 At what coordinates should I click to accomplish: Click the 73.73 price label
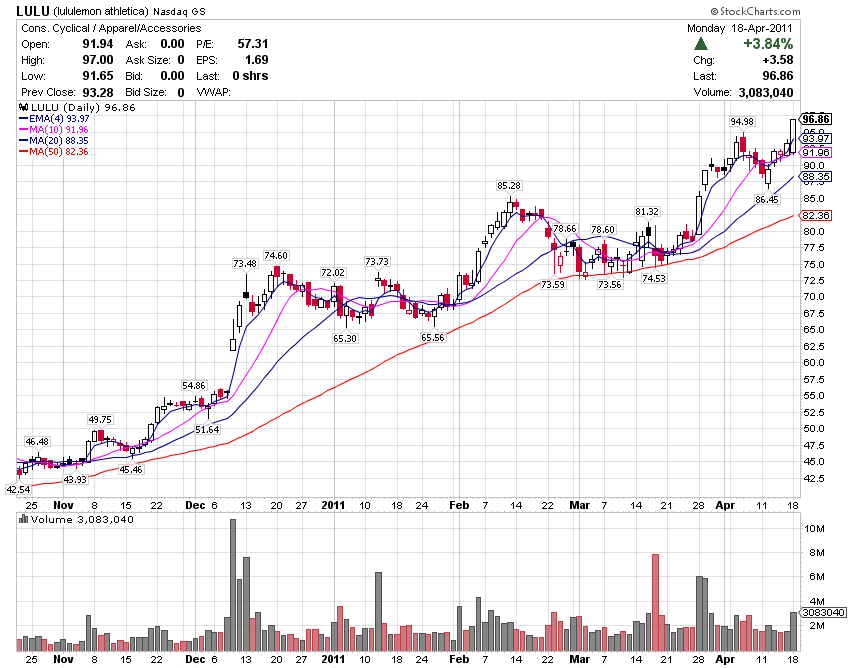[x=377, y=261]
